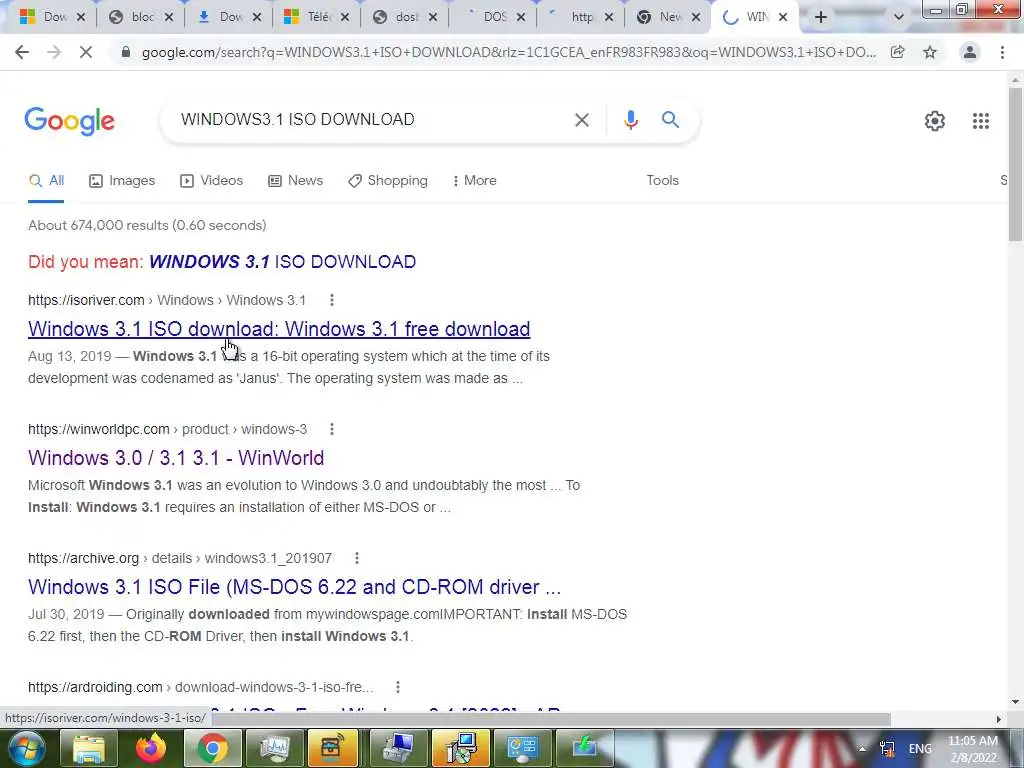Close the http browser tab
Screen dimensions: 1024x768
pyautogui.click(x=609, y=18)
